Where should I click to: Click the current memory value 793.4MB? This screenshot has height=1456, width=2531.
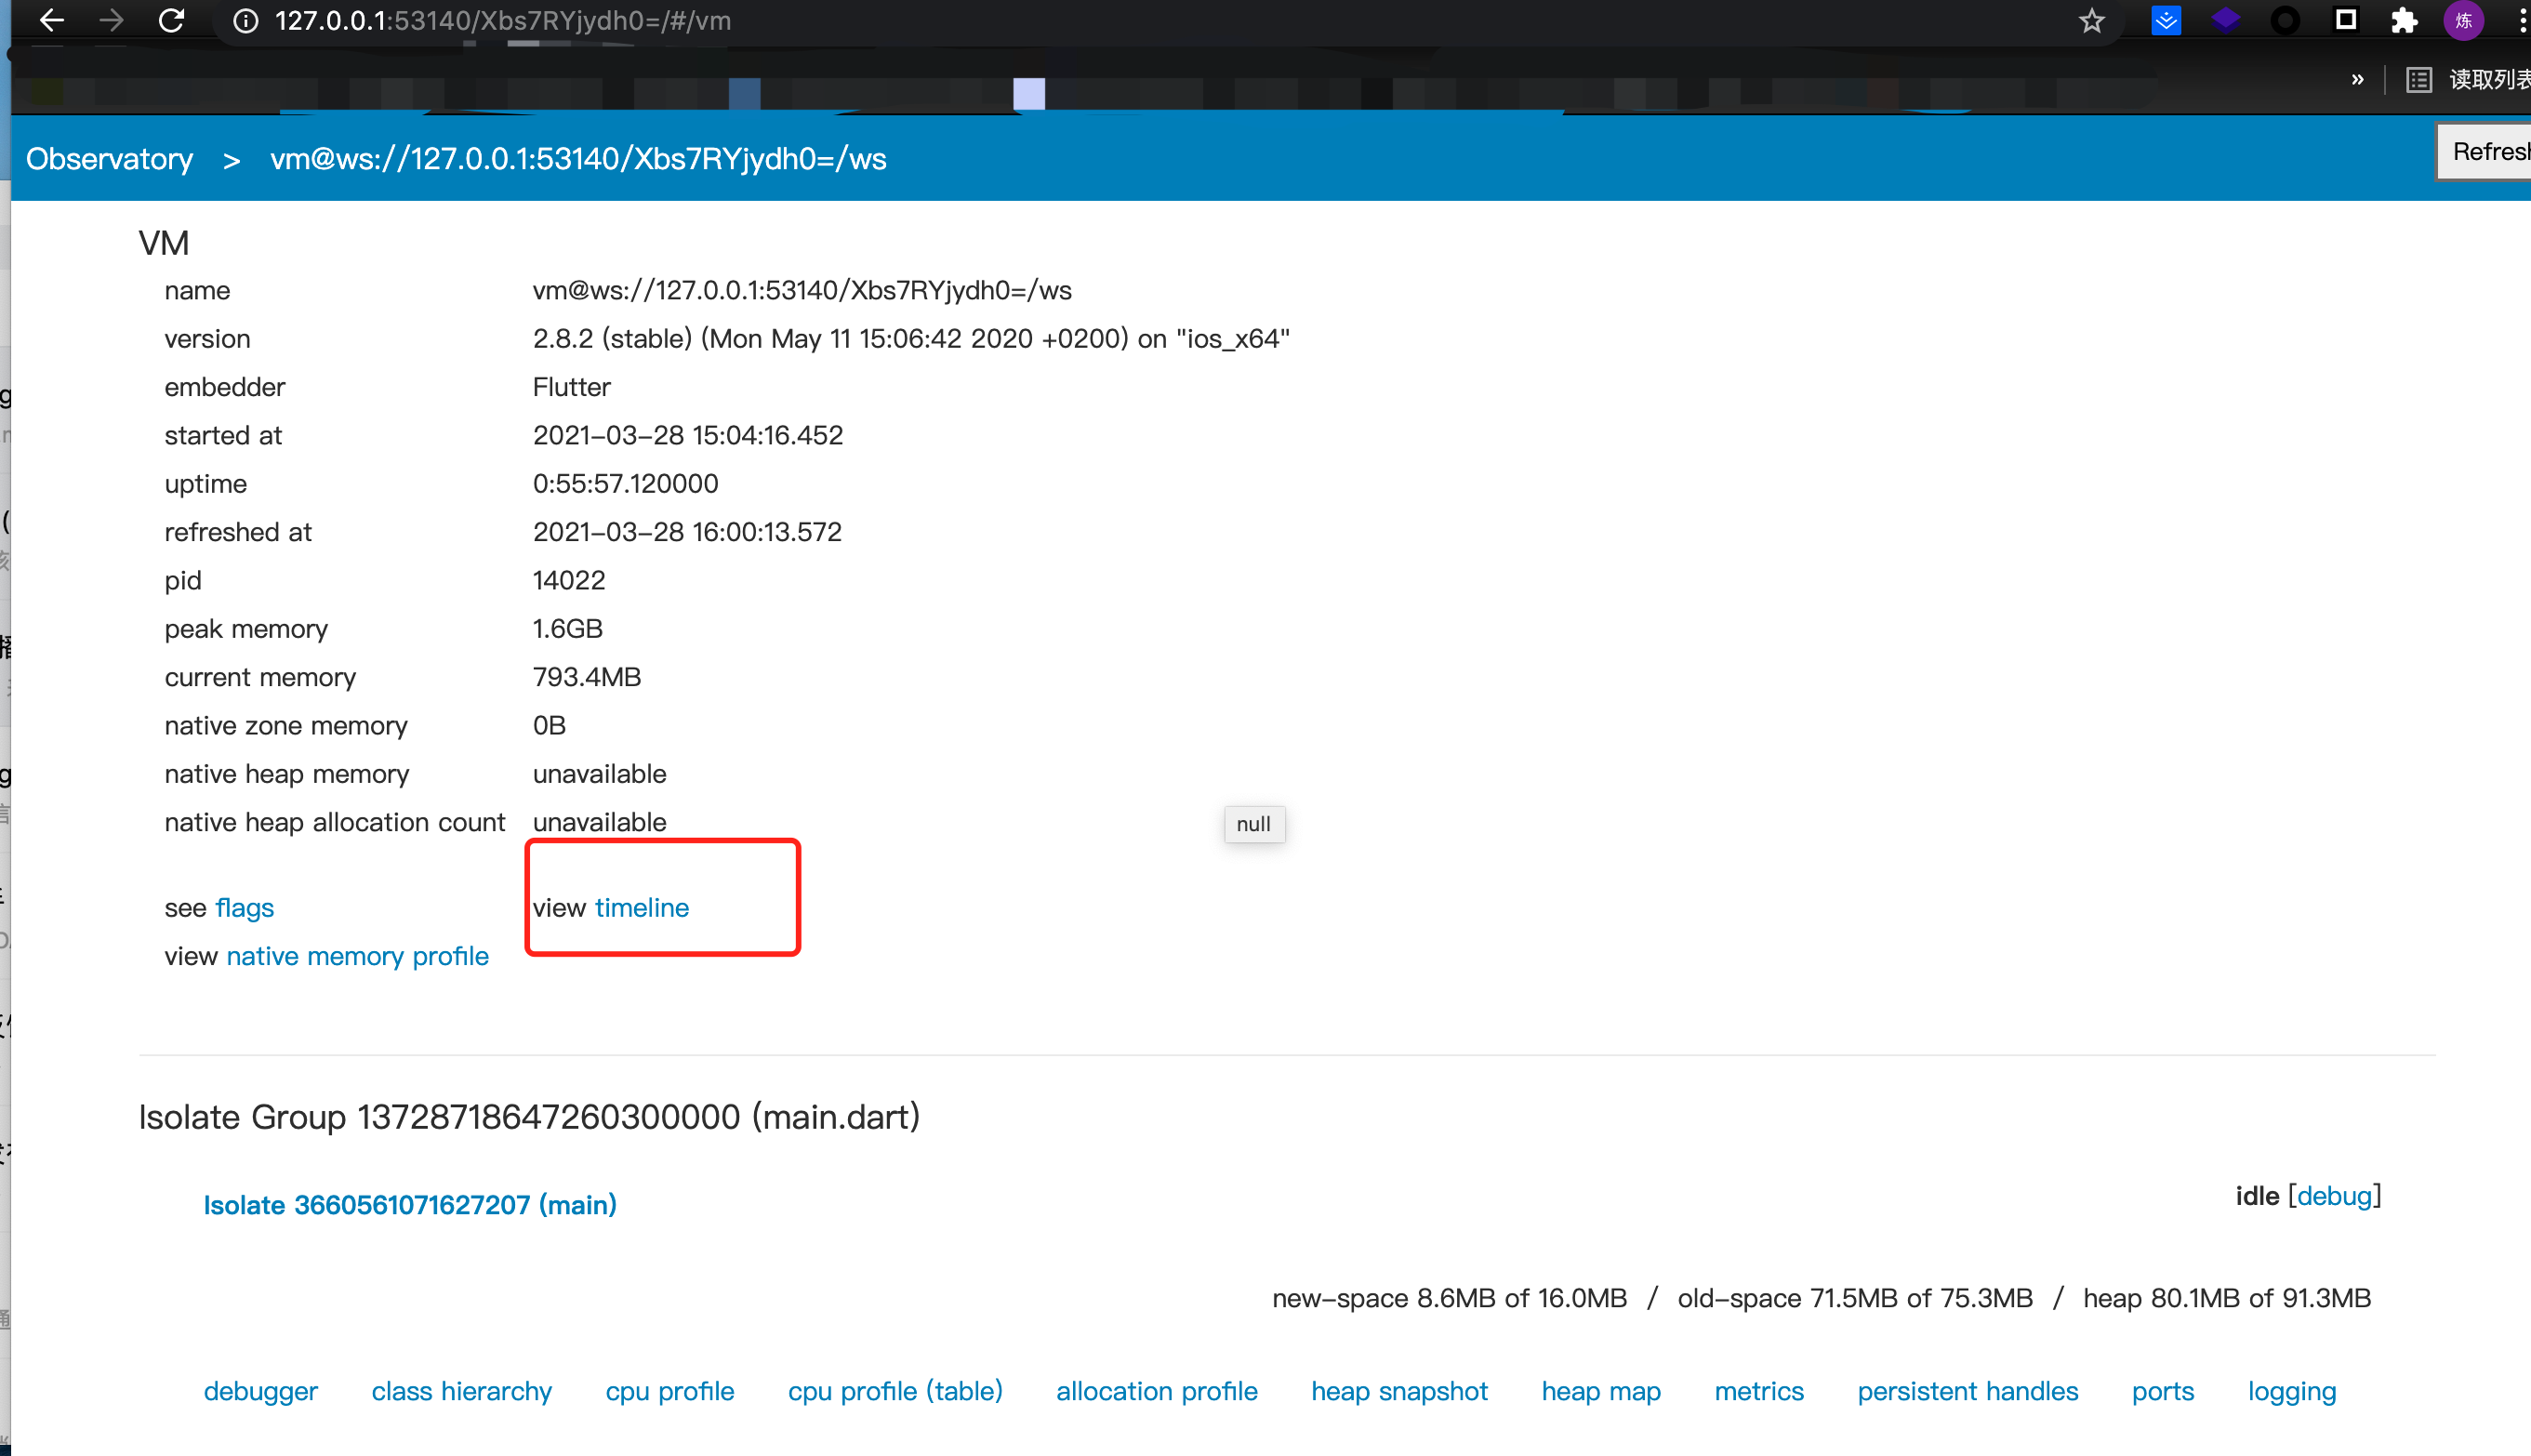(587, 677)
